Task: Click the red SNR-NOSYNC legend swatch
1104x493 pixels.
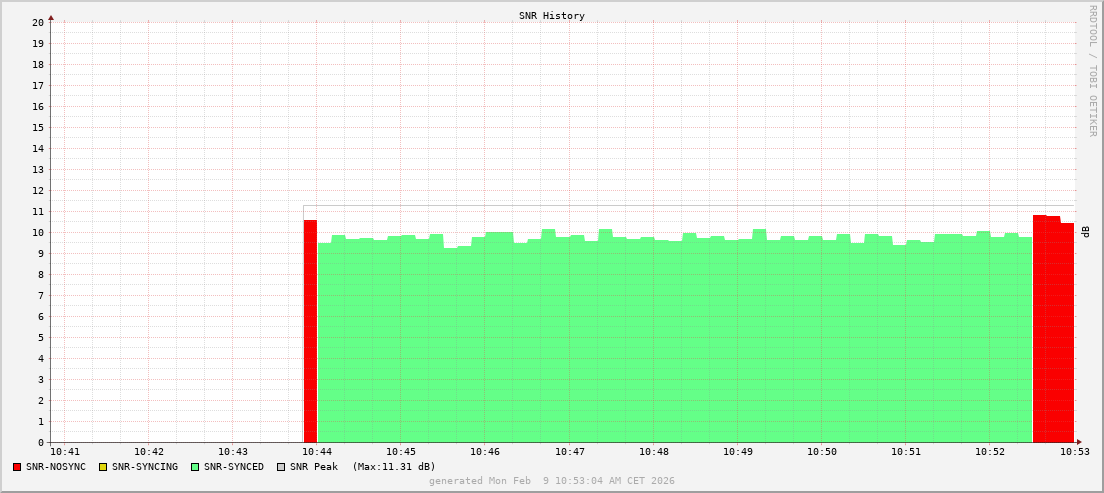Action: pos(17,467)
